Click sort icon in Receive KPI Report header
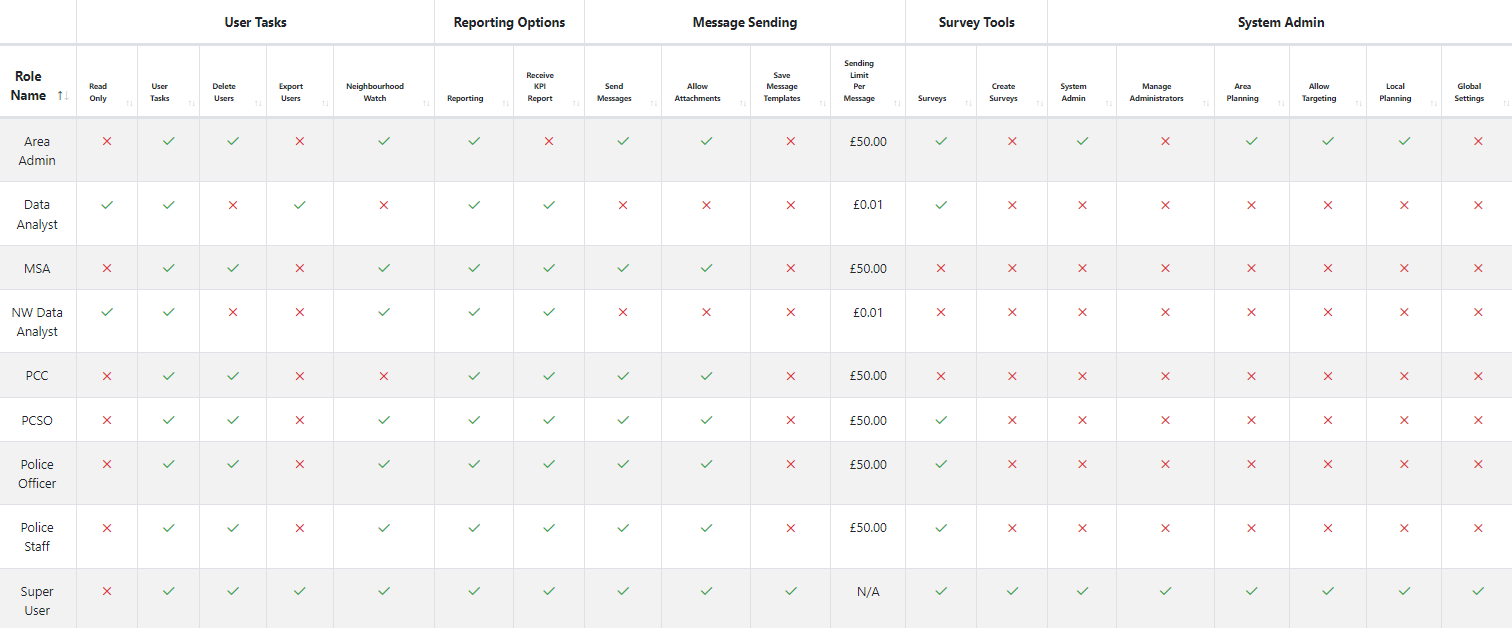The height and width of the screenshot is (628, 1512). click(576, 103)
